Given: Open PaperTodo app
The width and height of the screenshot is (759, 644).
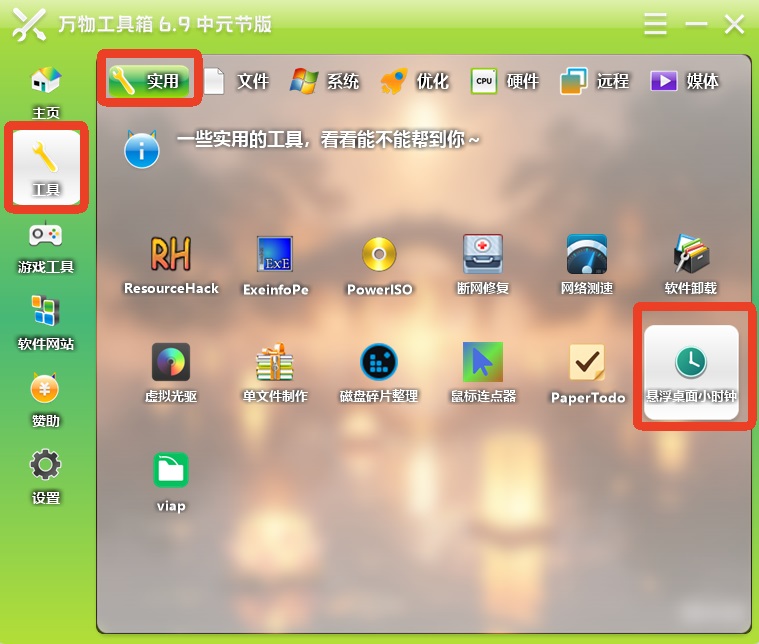Looking at the screenshot, I should [x=588, y=374].
